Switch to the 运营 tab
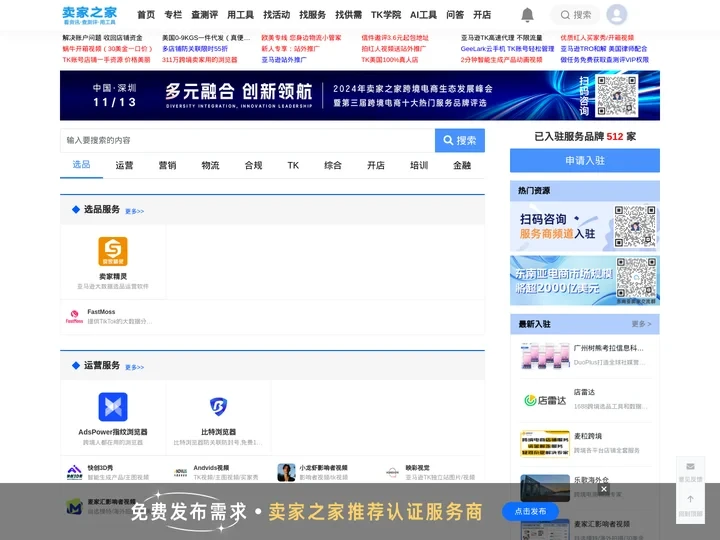The width and height of the screenshot is (720, 540). pyautogui.click(x=124, y=165)
